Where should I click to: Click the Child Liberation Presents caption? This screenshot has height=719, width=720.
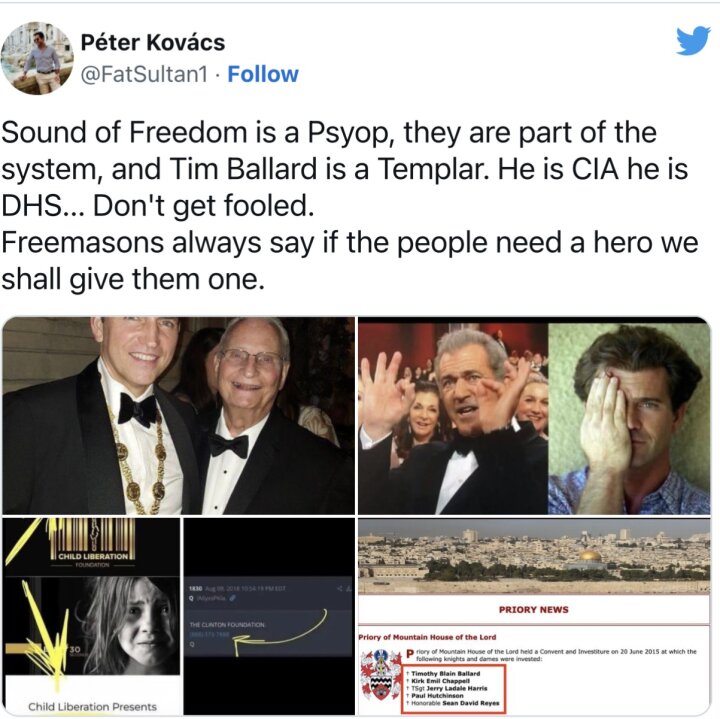(92, 707)
